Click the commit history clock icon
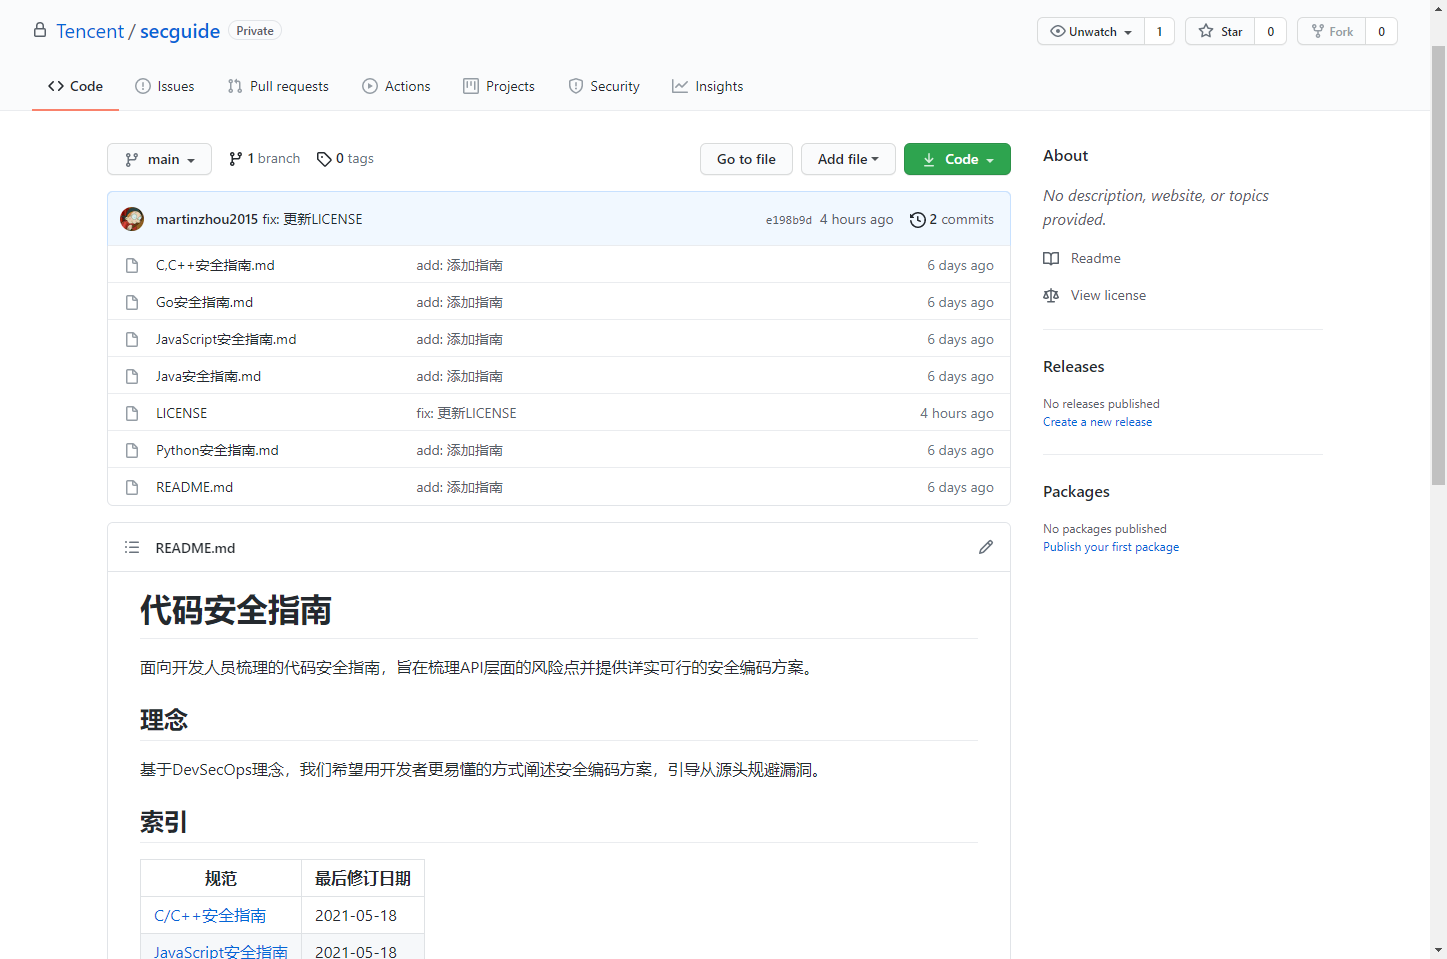Viewport: 1447px width, 959px height. (917, 219)
